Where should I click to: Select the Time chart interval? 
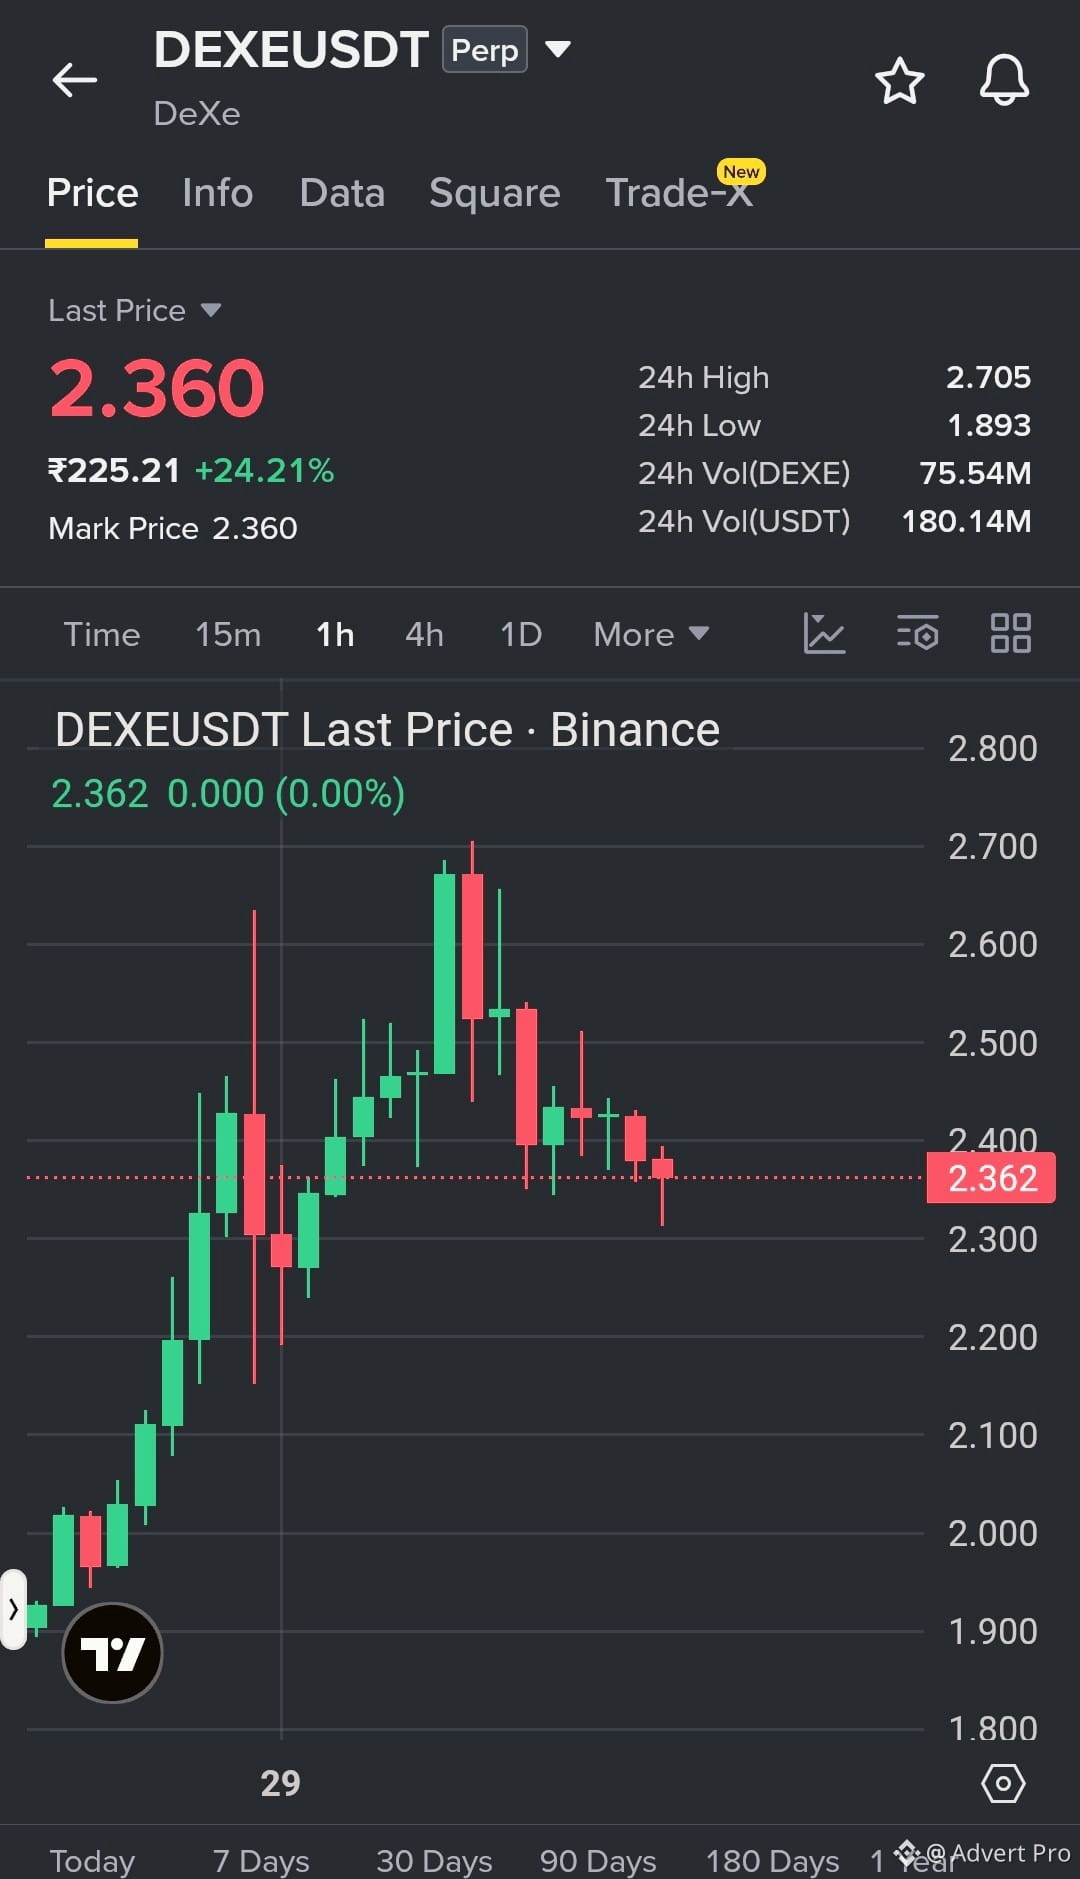(102, 634)
